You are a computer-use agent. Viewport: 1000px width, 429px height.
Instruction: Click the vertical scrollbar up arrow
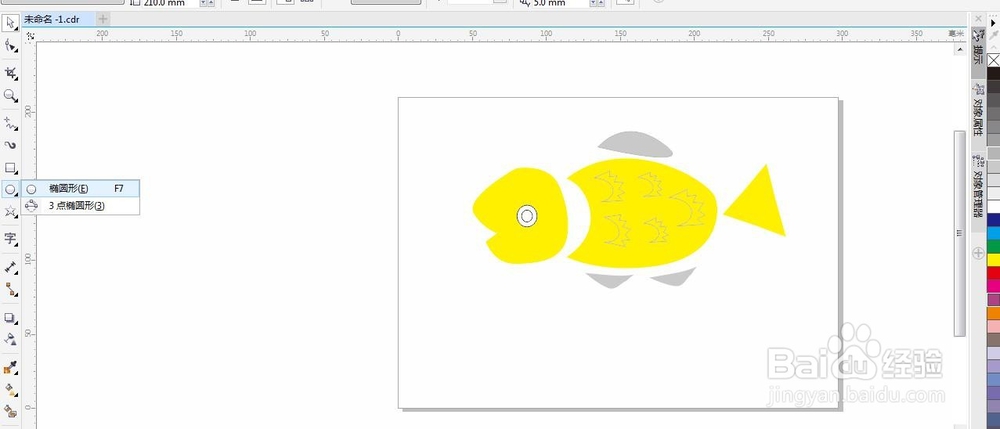tap(959, 49)
